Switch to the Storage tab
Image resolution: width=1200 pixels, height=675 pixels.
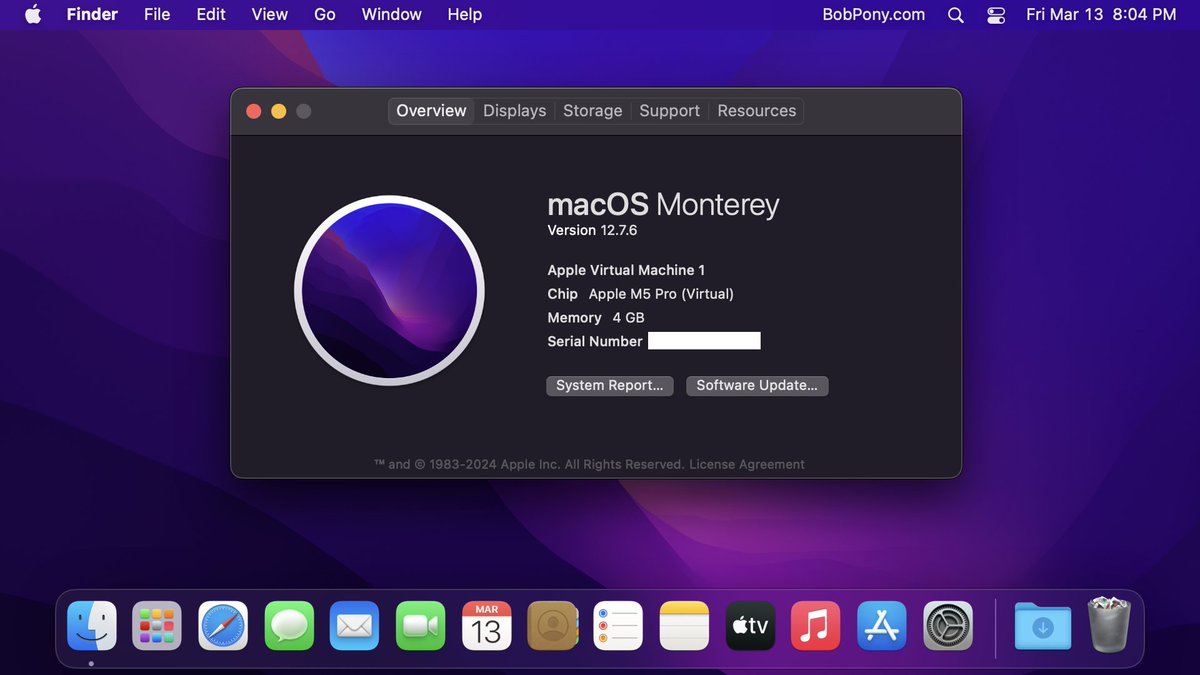coord(593,111)
